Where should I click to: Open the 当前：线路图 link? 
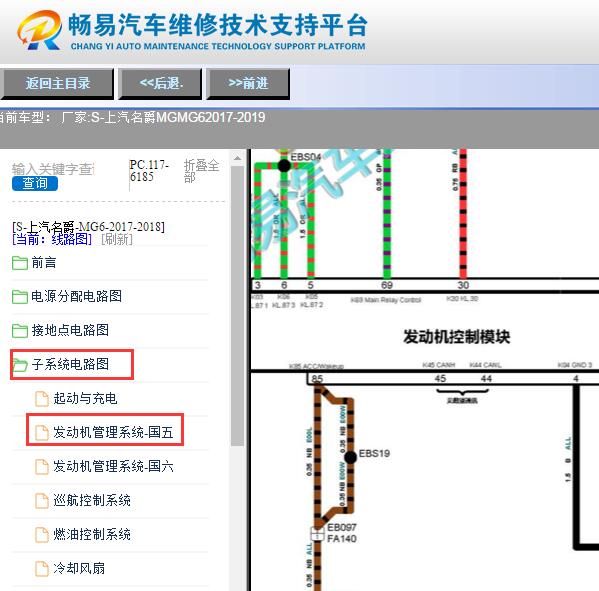coord(52,240)
